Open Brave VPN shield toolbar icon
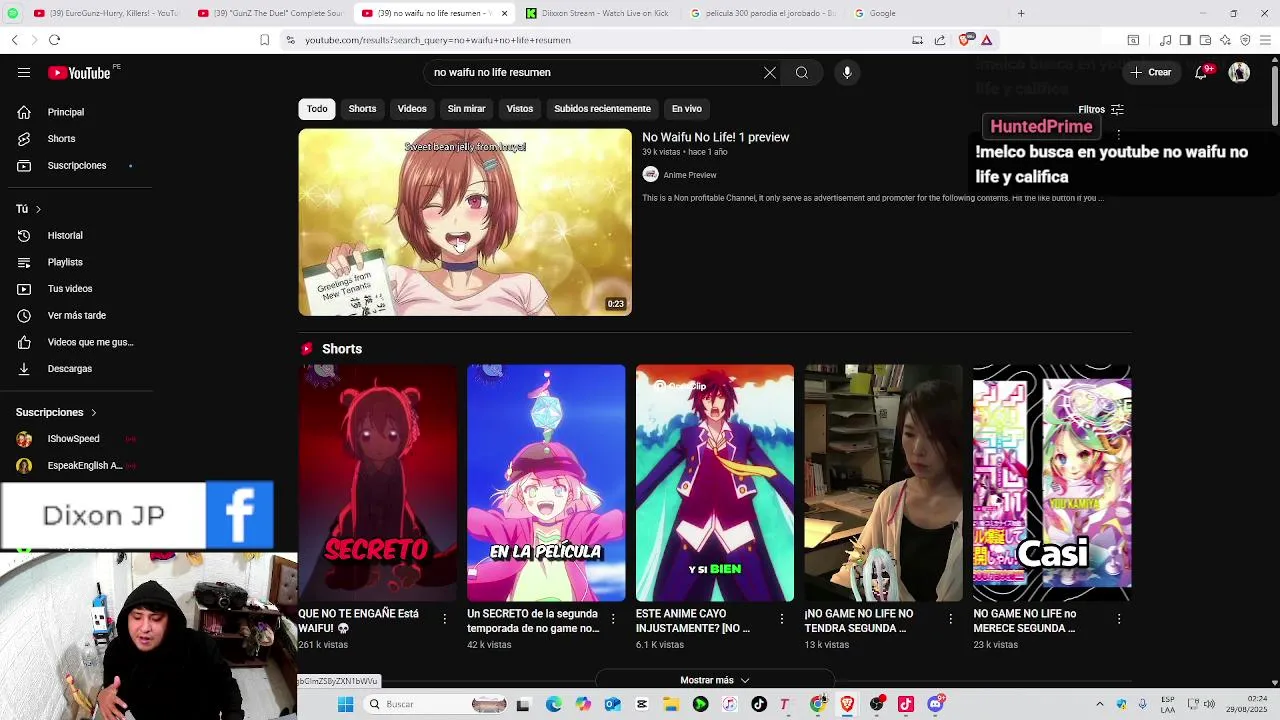 coord(1245,40)
